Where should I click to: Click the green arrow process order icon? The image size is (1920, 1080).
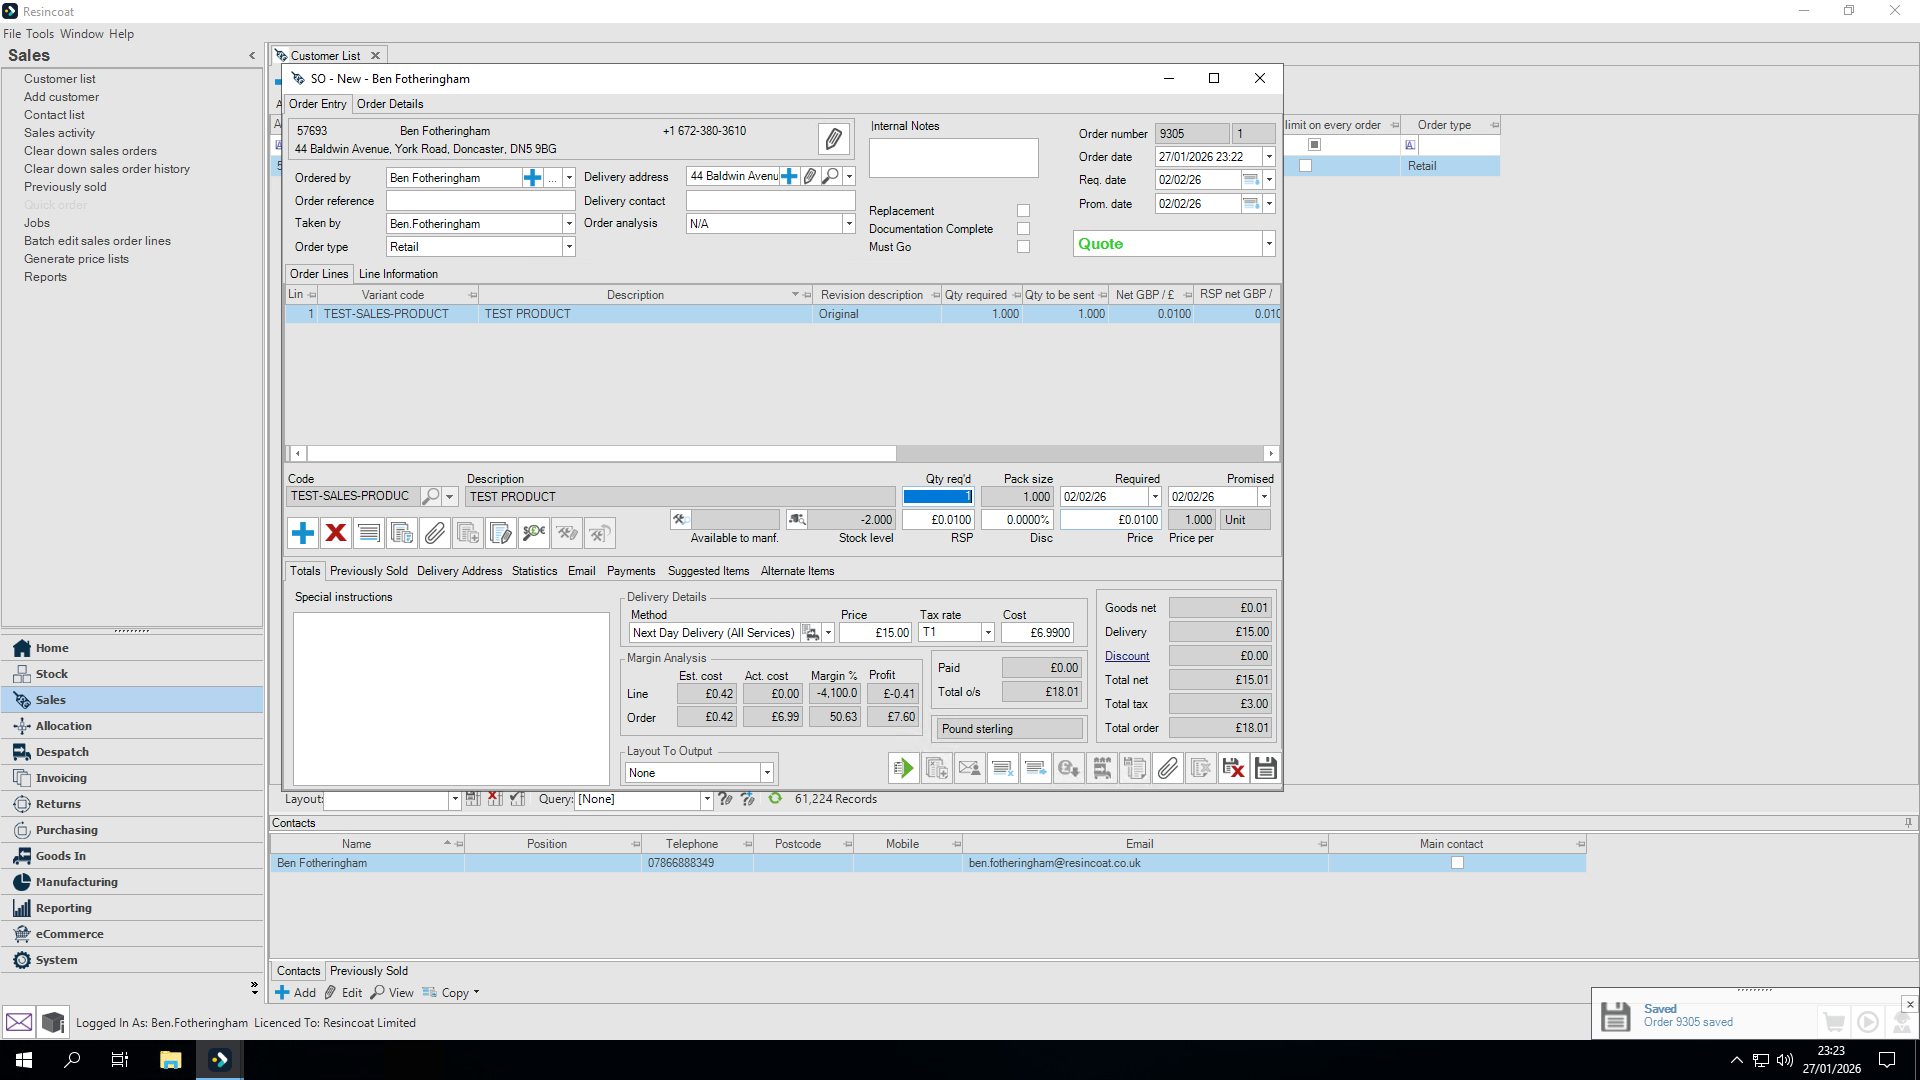[x=903, y=768]
